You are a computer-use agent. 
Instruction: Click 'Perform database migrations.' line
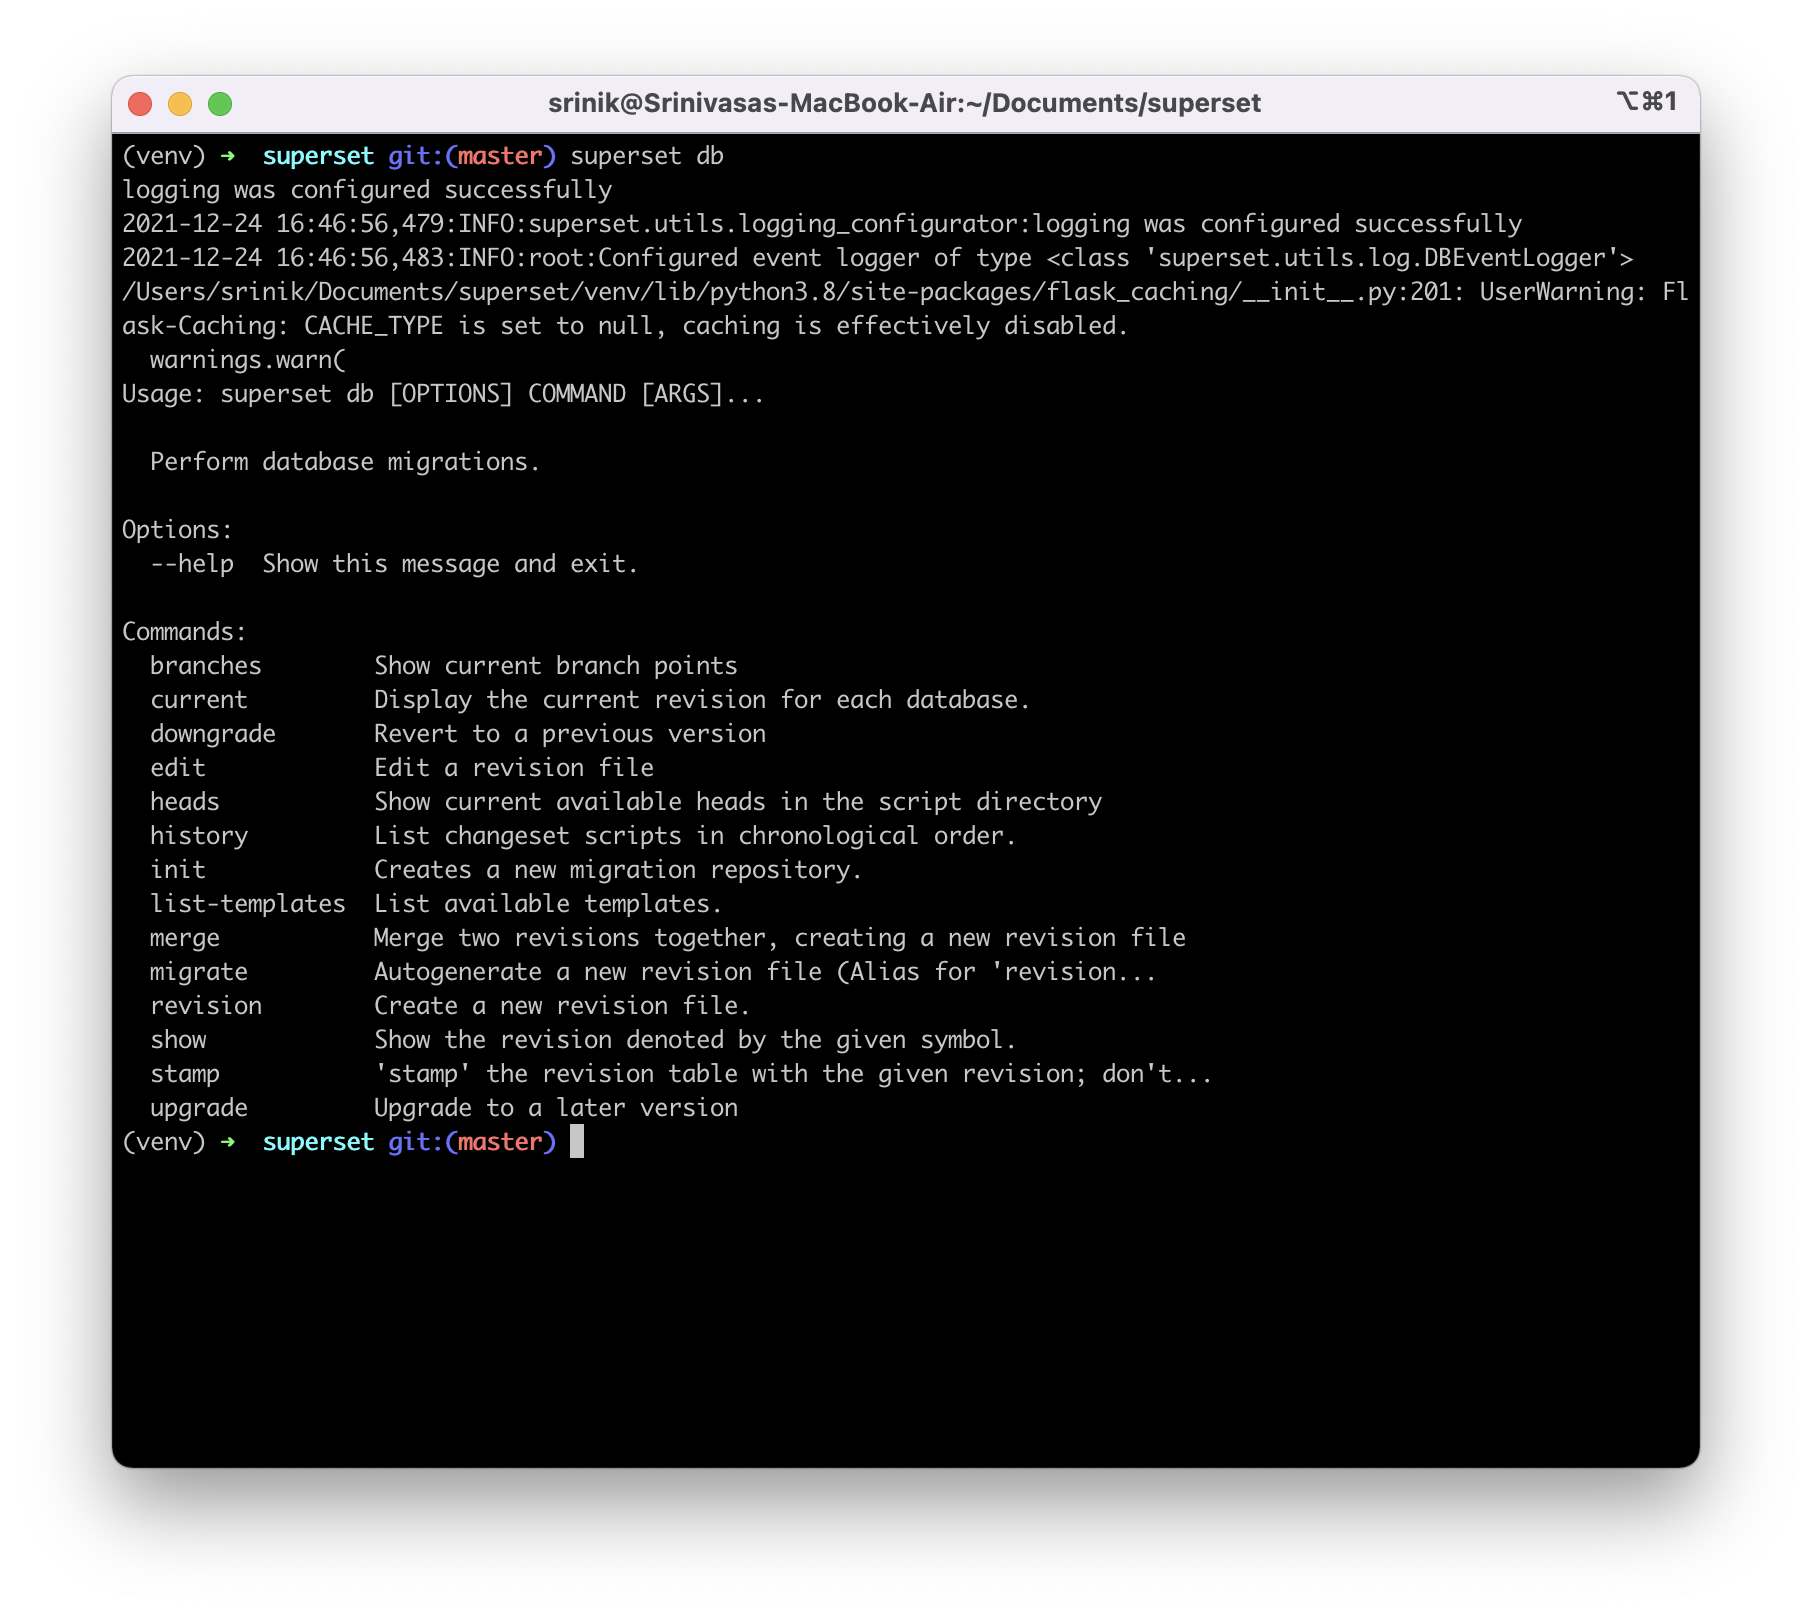(x=345, y=462)
